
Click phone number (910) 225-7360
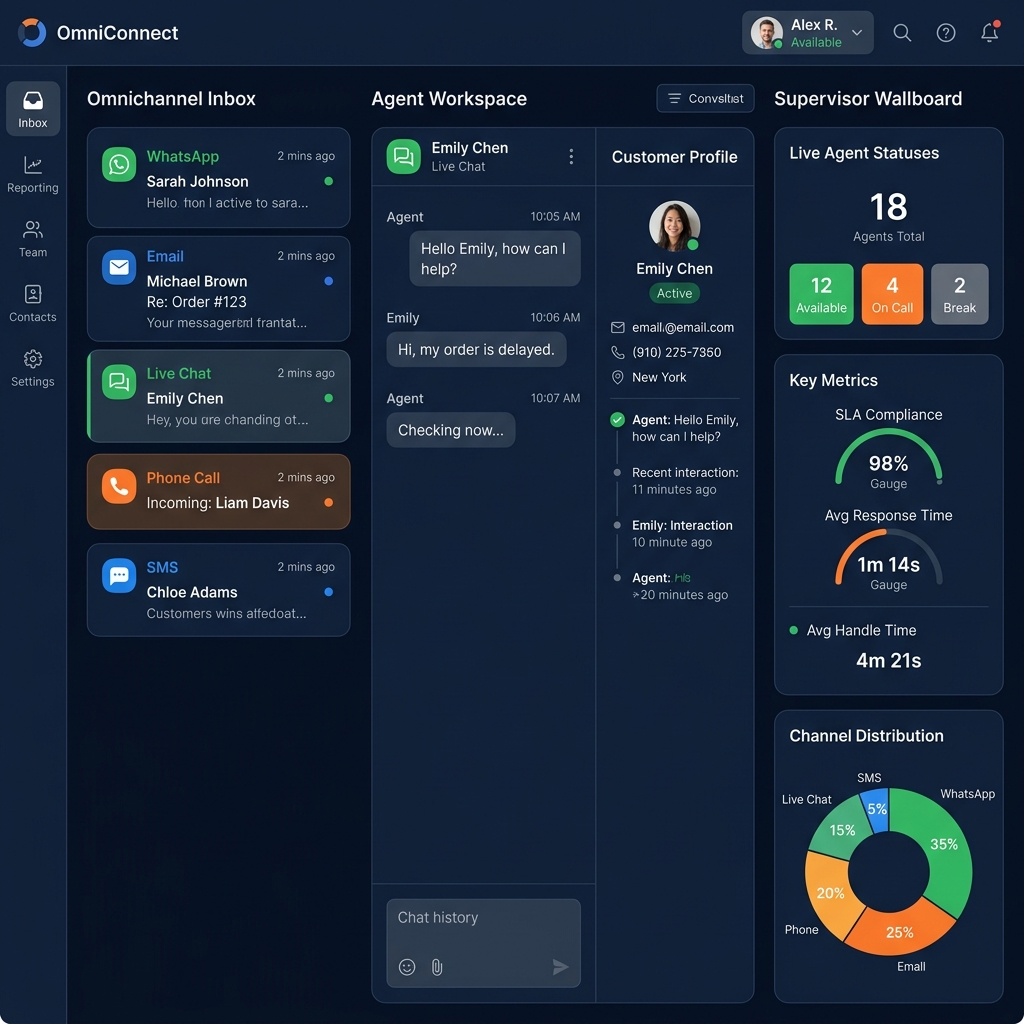click(677, 352)
